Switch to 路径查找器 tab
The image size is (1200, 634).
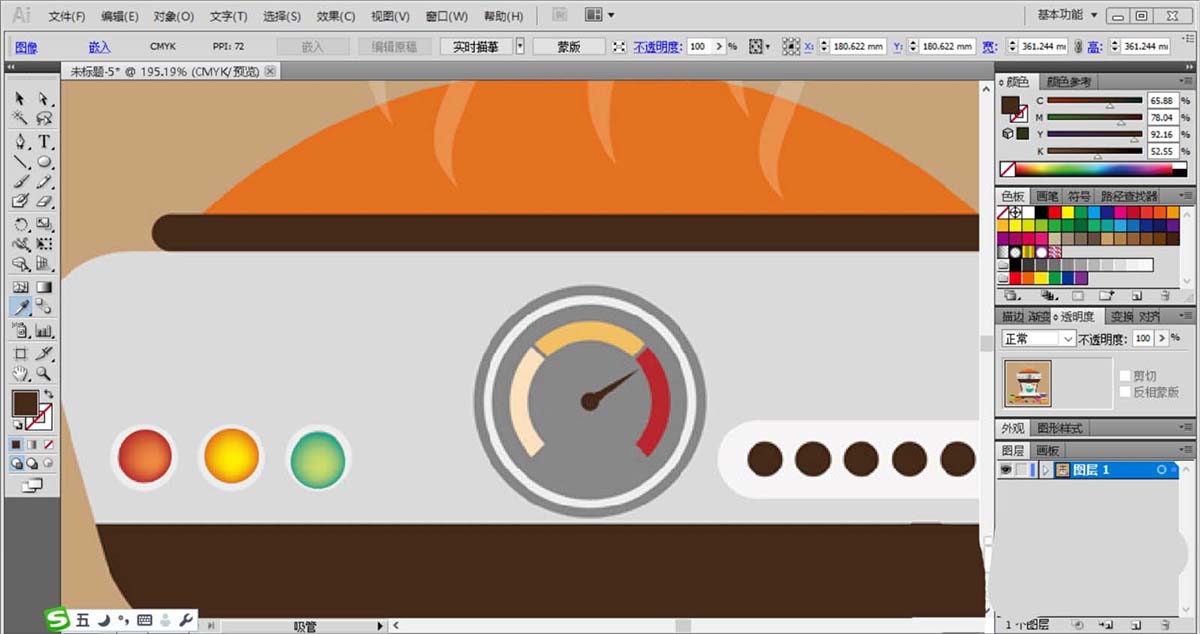(1128, 196)
